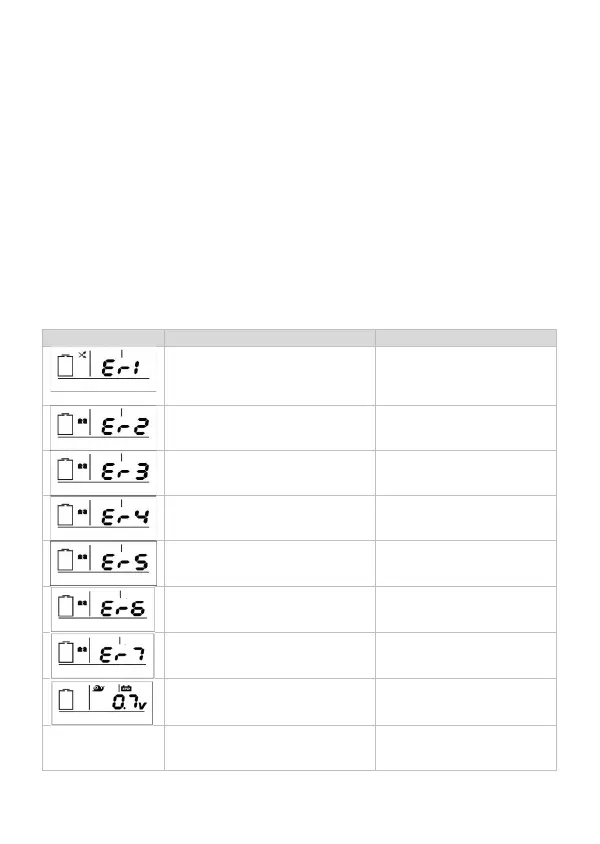This screenshot has height=844, width=600.
Task: Select the Er6 error code digits
Action: pos(124,609)
